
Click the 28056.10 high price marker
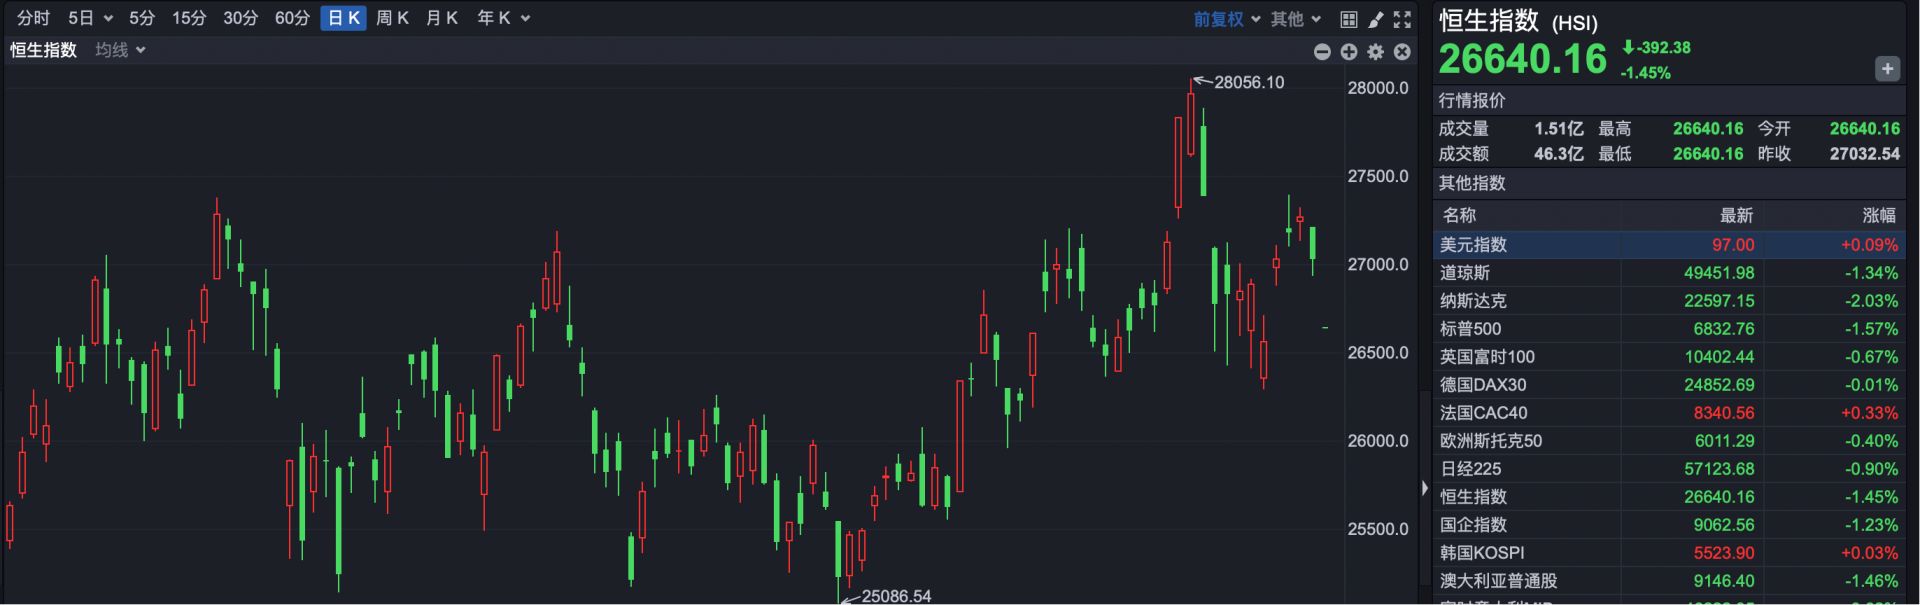pos(1249,83)
